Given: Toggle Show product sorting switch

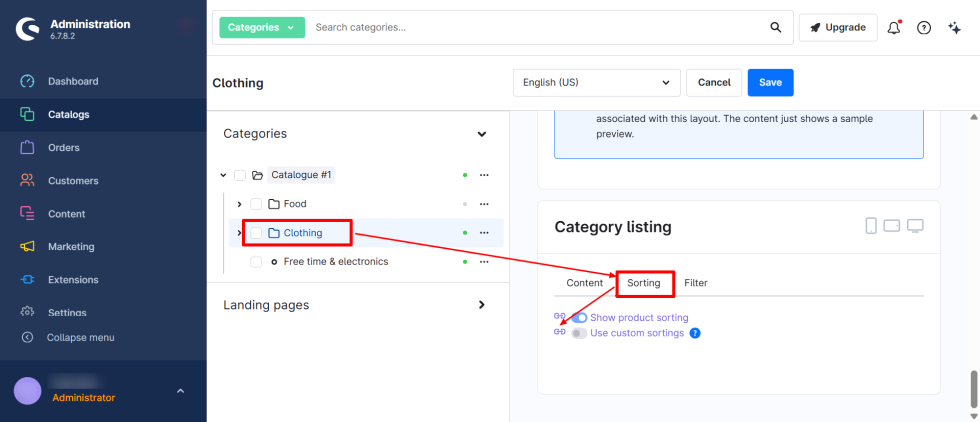Looking at the screenshot, I should pos(579,318).
